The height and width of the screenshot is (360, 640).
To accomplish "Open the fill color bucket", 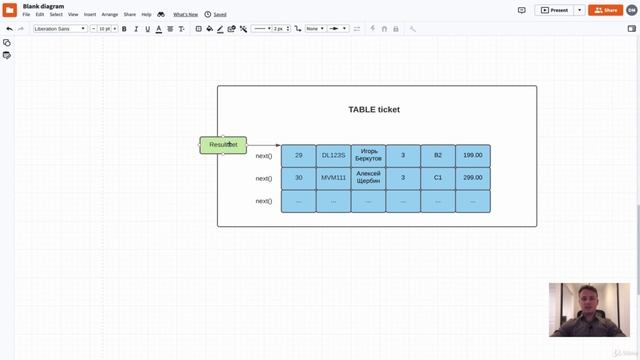I will pos(209,29).
